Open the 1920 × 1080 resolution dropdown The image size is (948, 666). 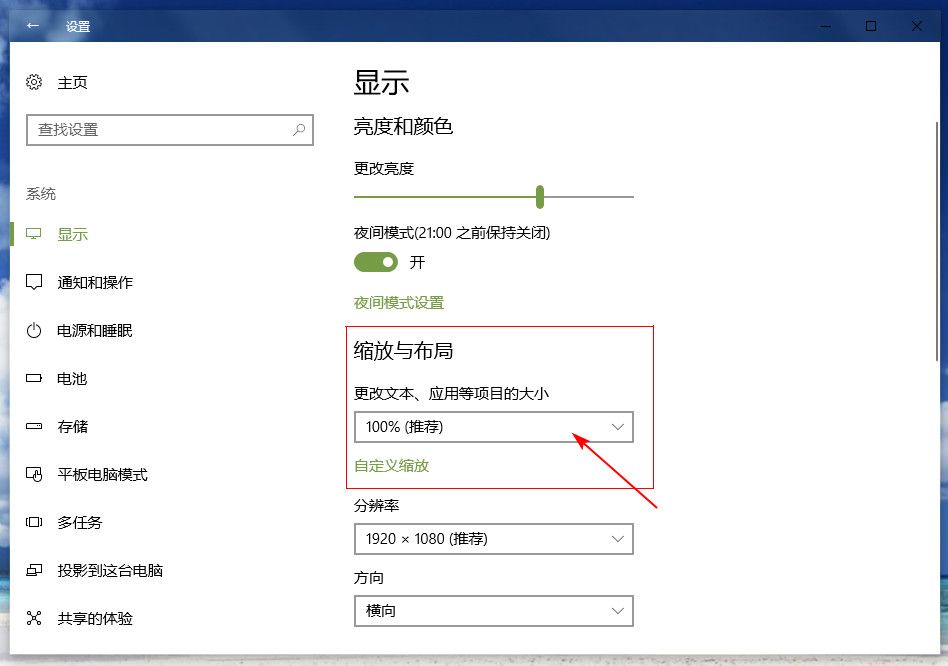[x=493, y=538]
